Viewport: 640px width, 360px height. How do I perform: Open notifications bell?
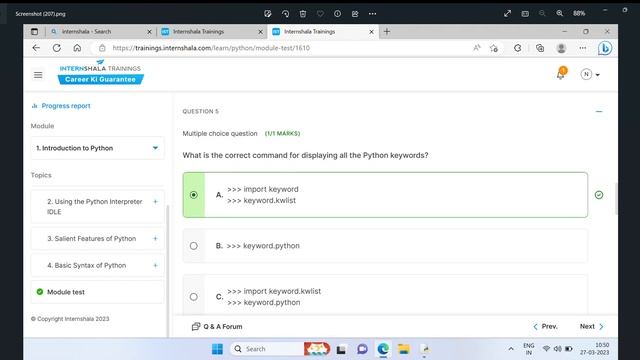point(561,73)
